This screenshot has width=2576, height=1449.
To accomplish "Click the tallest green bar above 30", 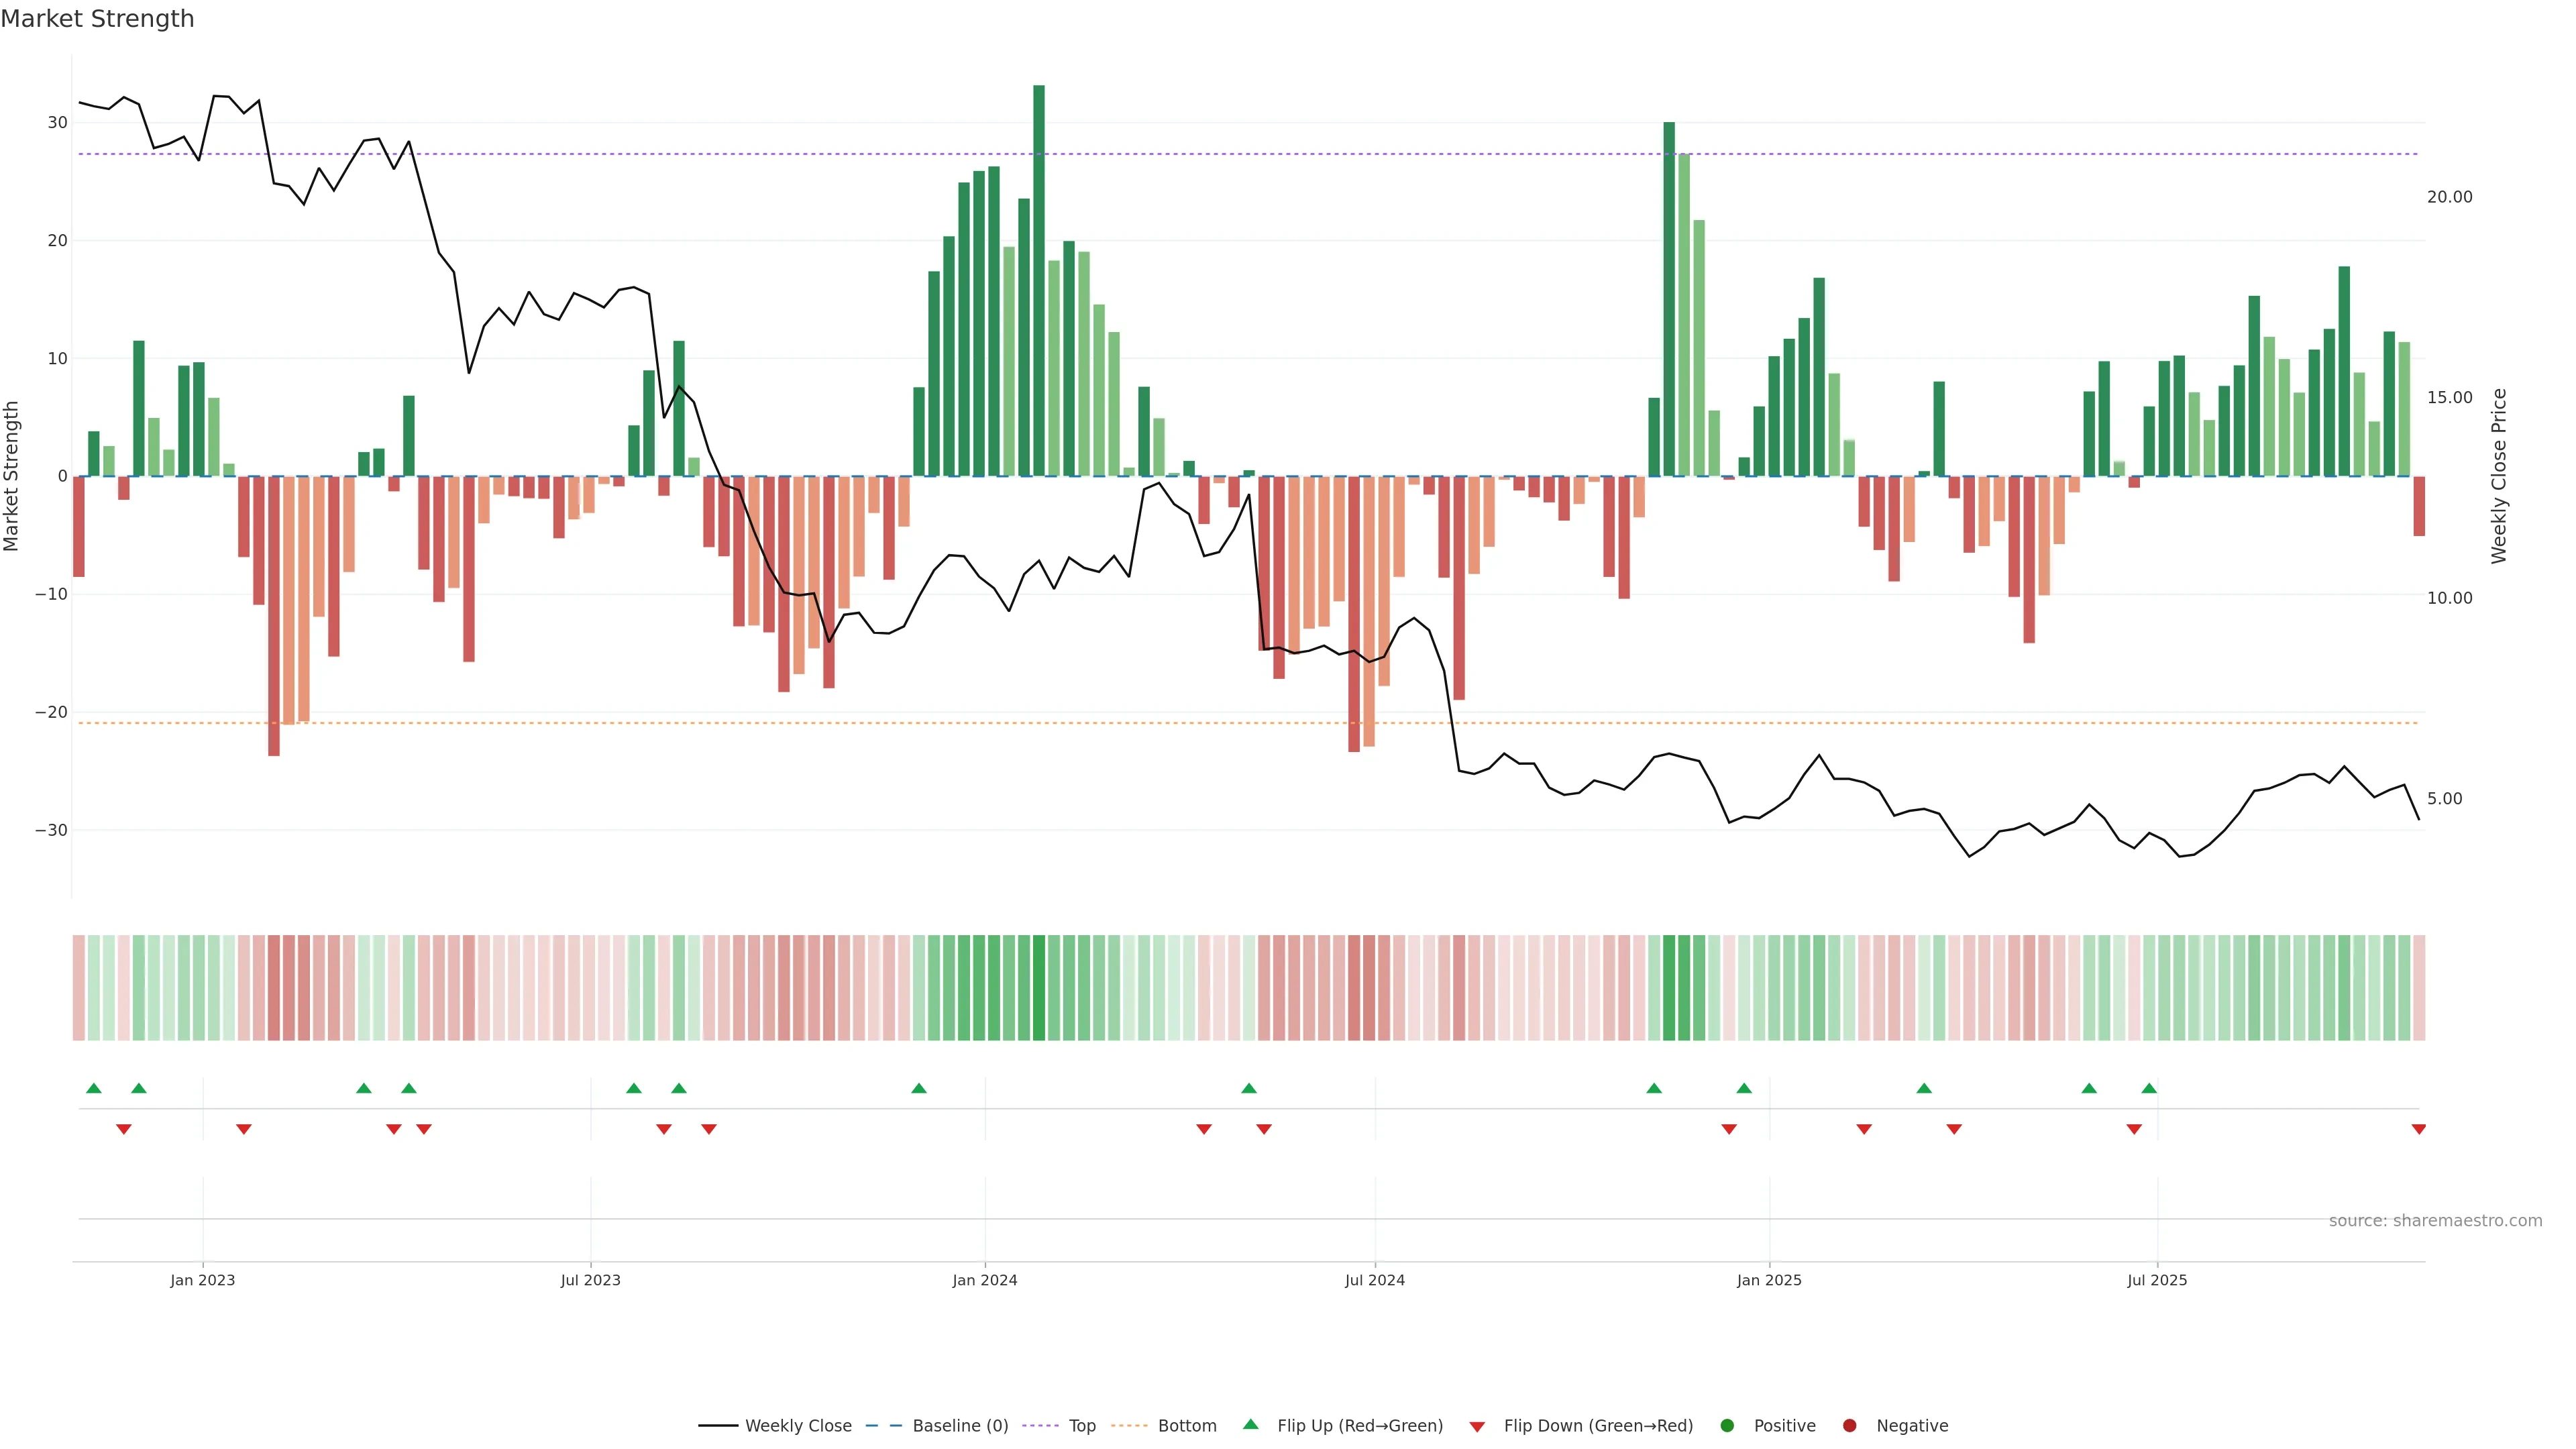I will (x=1039, y=280).
